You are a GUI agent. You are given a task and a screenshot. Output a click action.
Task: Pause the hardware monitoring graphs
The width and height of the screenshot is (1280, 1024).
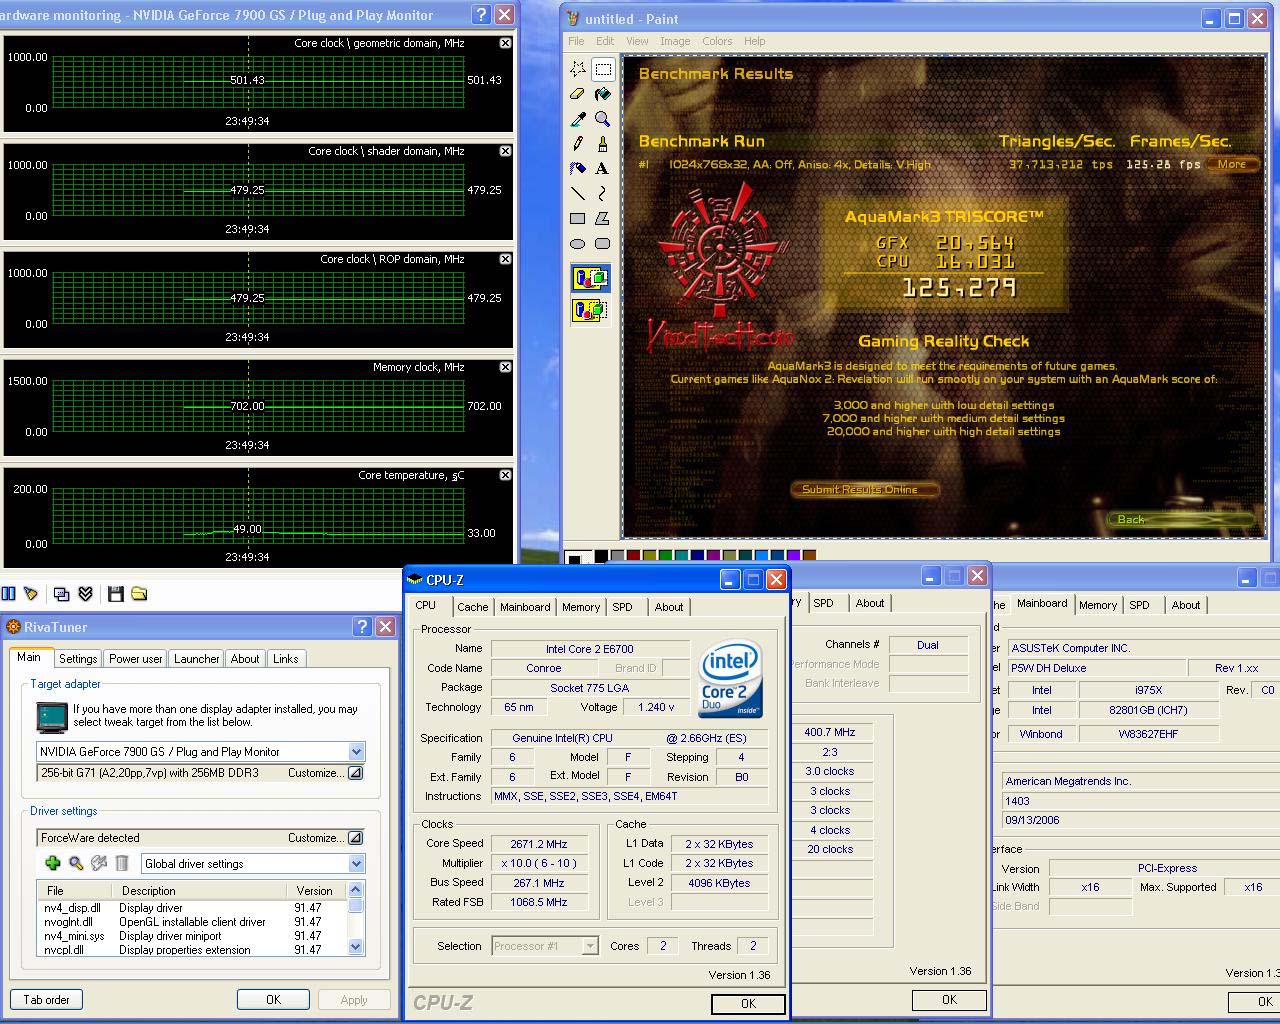point(9,594)
